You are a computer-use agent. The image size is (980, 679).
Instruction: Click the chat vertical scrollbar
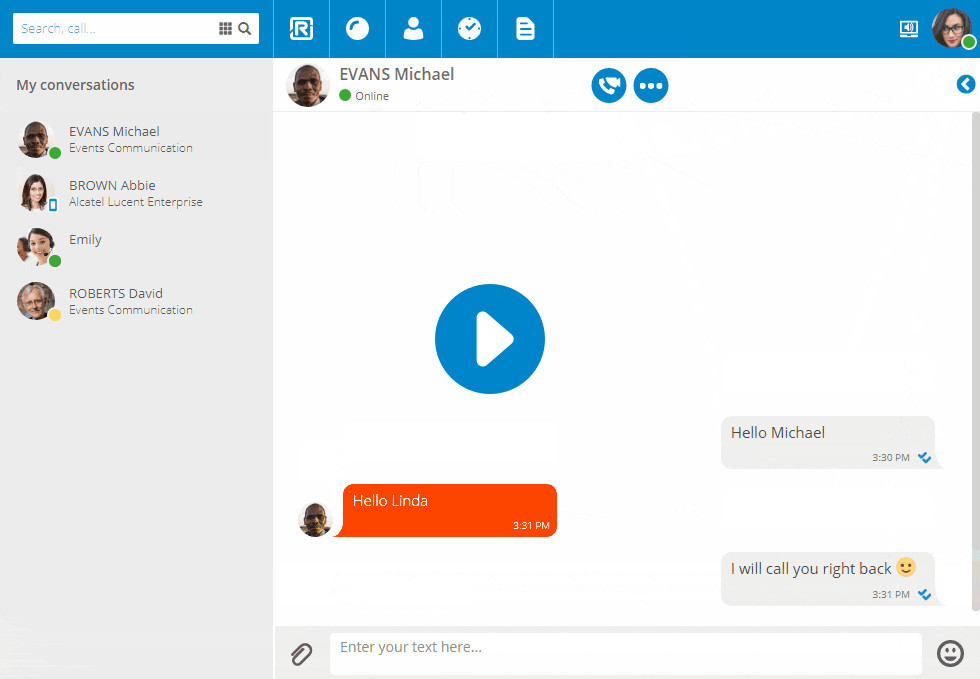tap(975, 361)
